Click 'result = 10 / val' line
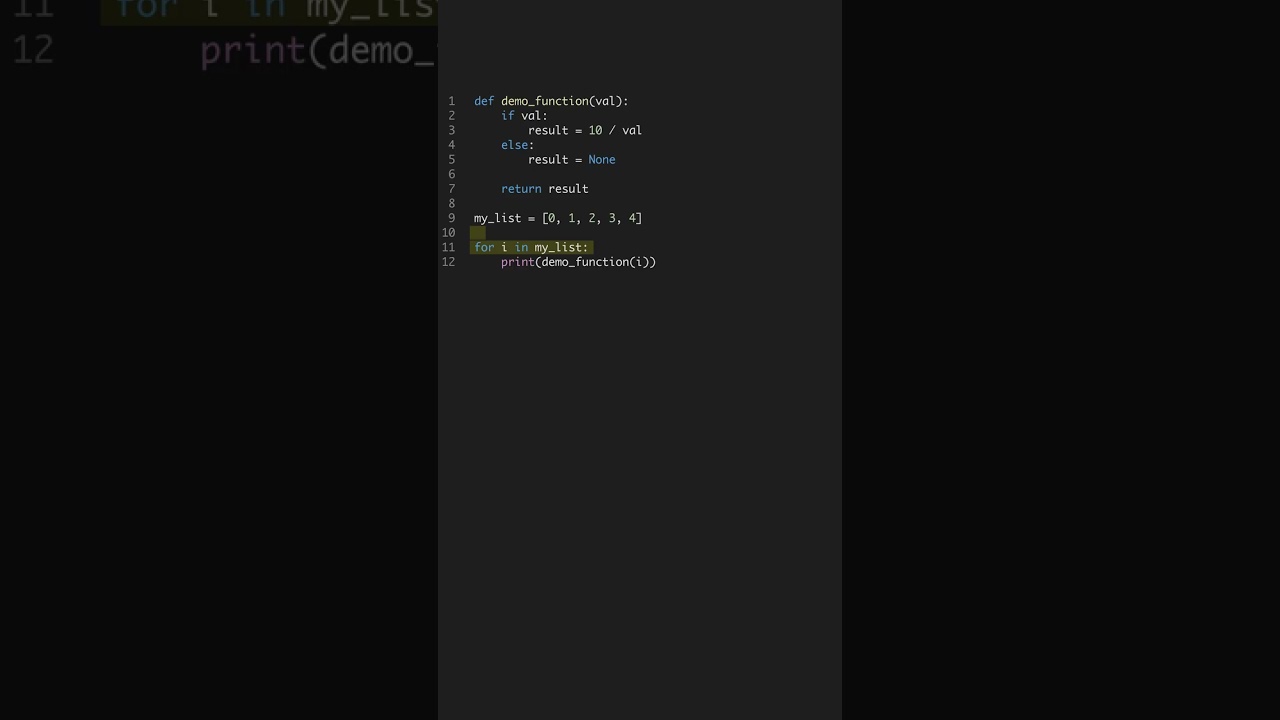 (585, 130)
